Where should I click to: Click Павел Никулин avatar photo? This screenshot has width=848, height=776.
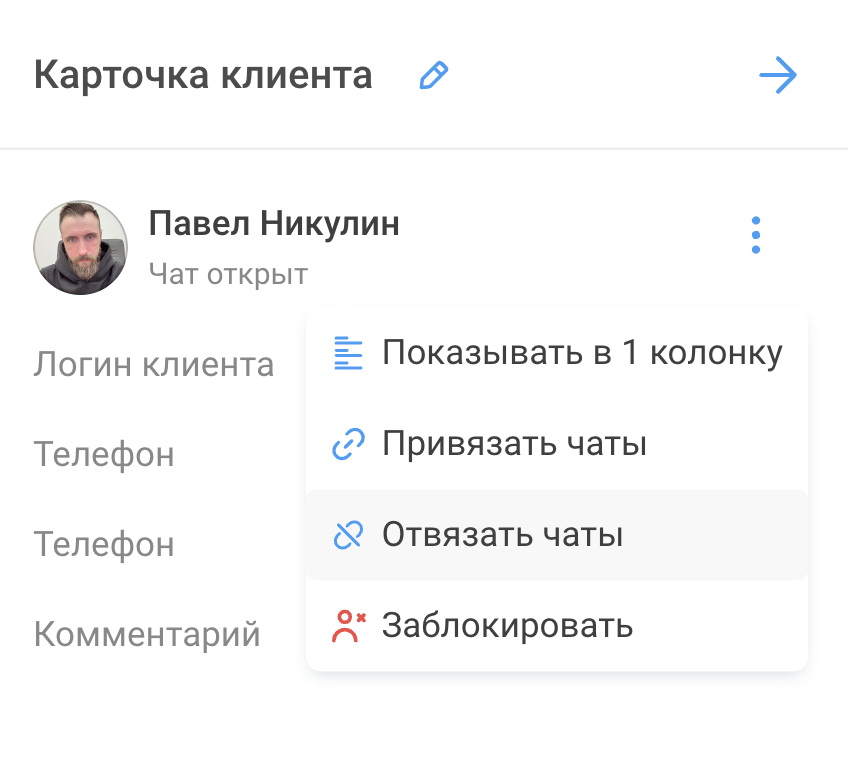81,248
